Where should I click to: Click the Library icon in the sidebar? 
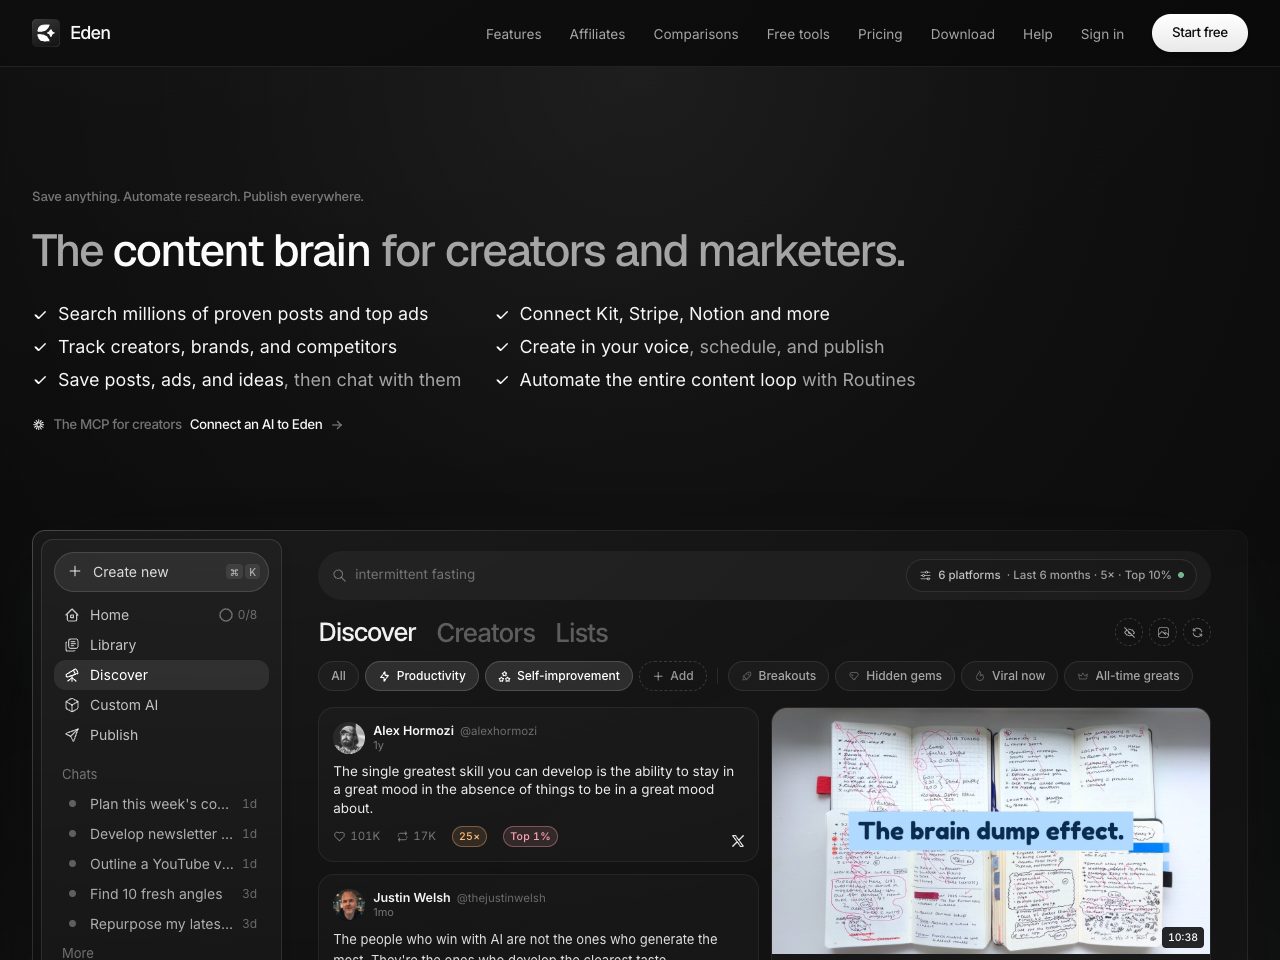(x=72, y=645)
